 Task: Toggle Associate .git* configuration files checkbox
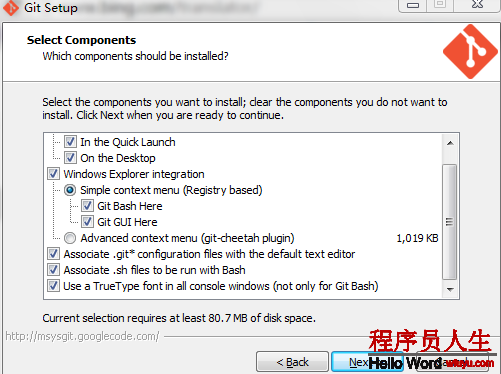point(53,254)
